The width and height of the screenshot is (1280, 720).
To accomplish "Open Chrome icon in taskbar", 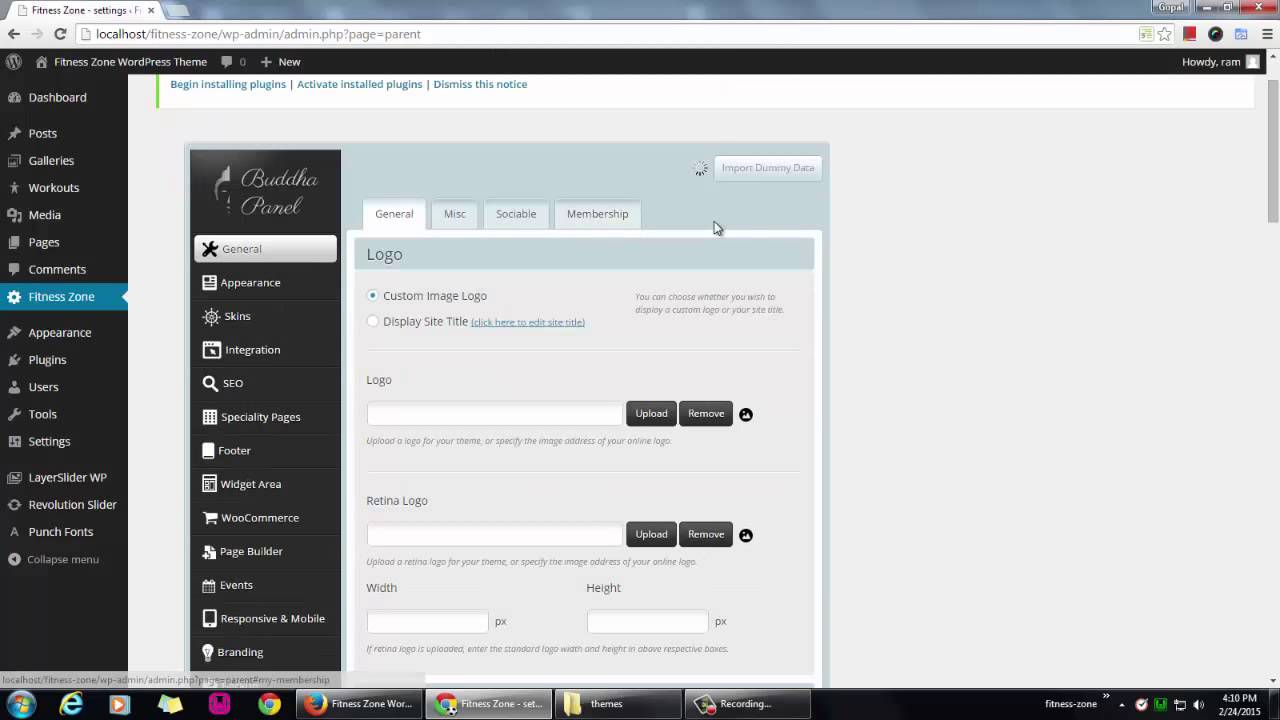I will (269, 704).
